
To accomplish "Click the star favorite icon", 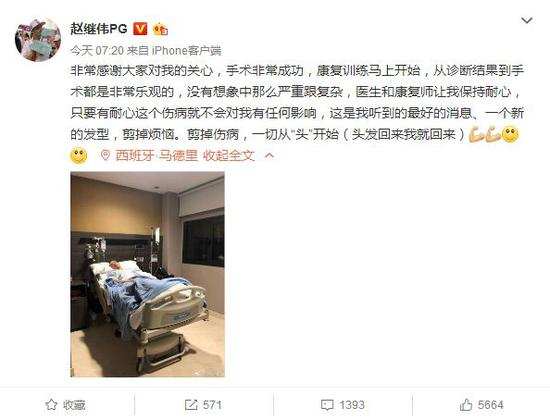I will tap(51, 405).
